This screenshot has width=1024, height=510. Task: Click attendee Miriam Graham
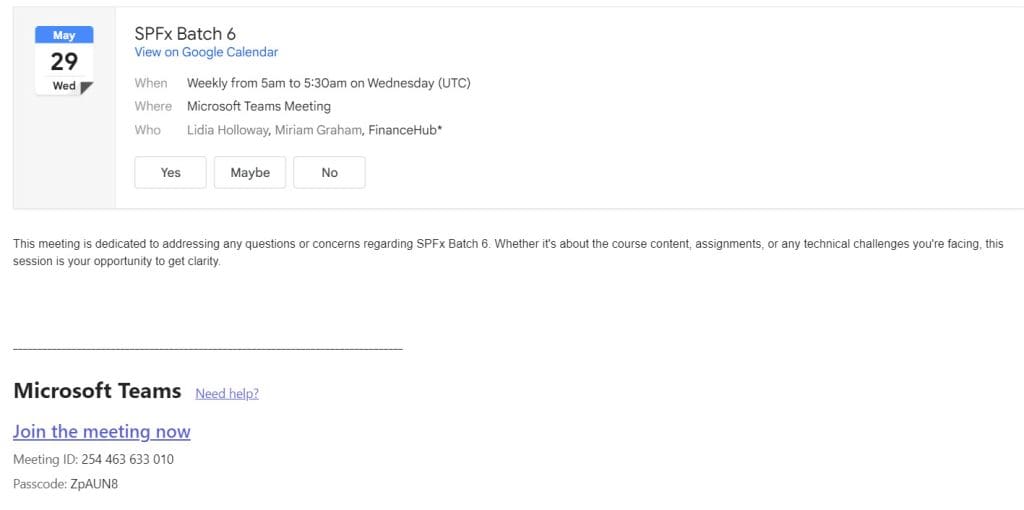(x=318, y=130)
